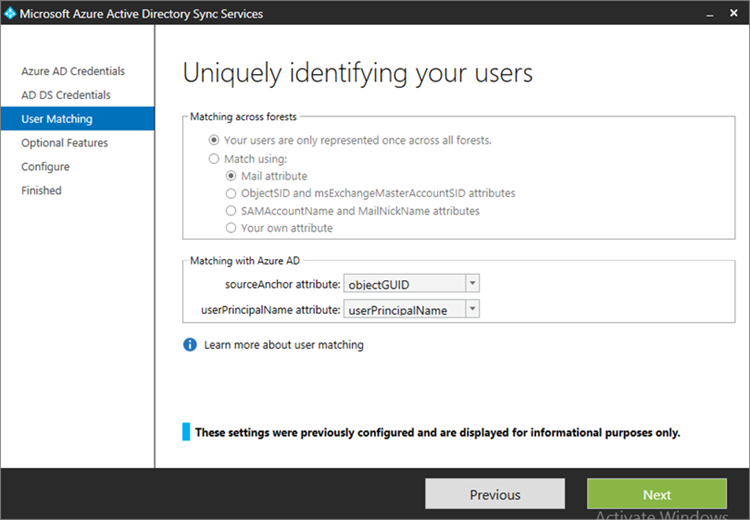Go to AD DS Credentials step

(66, 95)
